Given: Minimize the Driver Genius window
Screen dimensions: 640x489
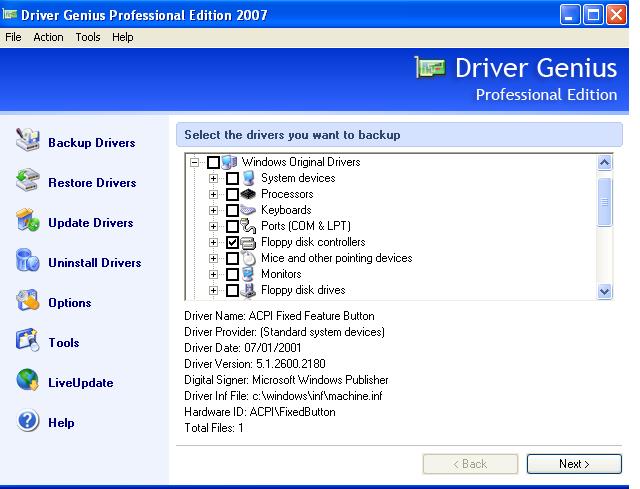Looking at the screenshot, I should 569,15.
